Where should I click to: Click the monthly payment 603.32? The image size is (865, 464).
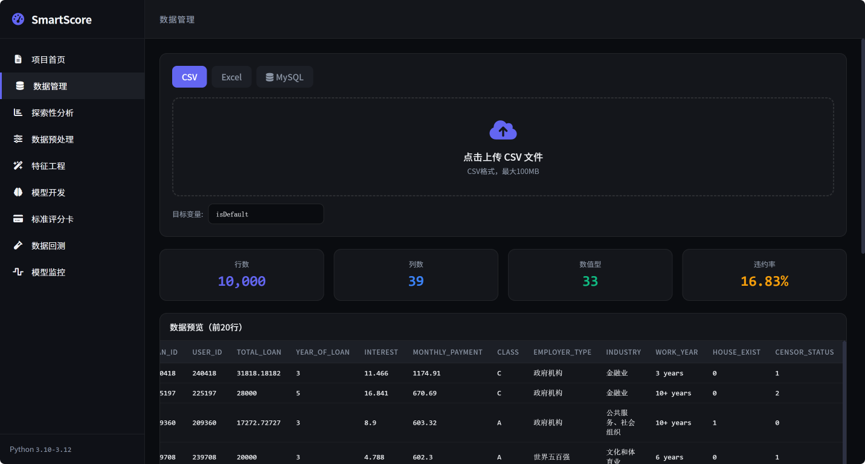[424, 423]
